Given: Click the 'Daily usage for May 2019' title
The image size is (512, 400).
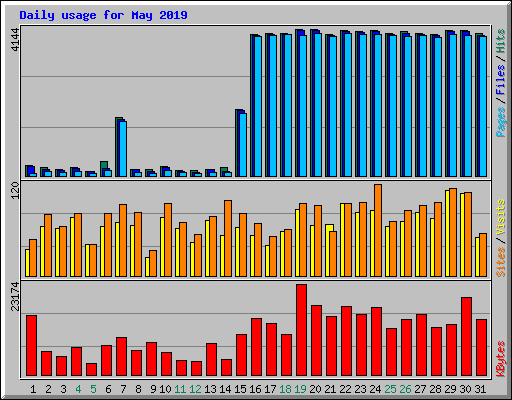Looking at the screenshot, I should (x=103, y=15).
